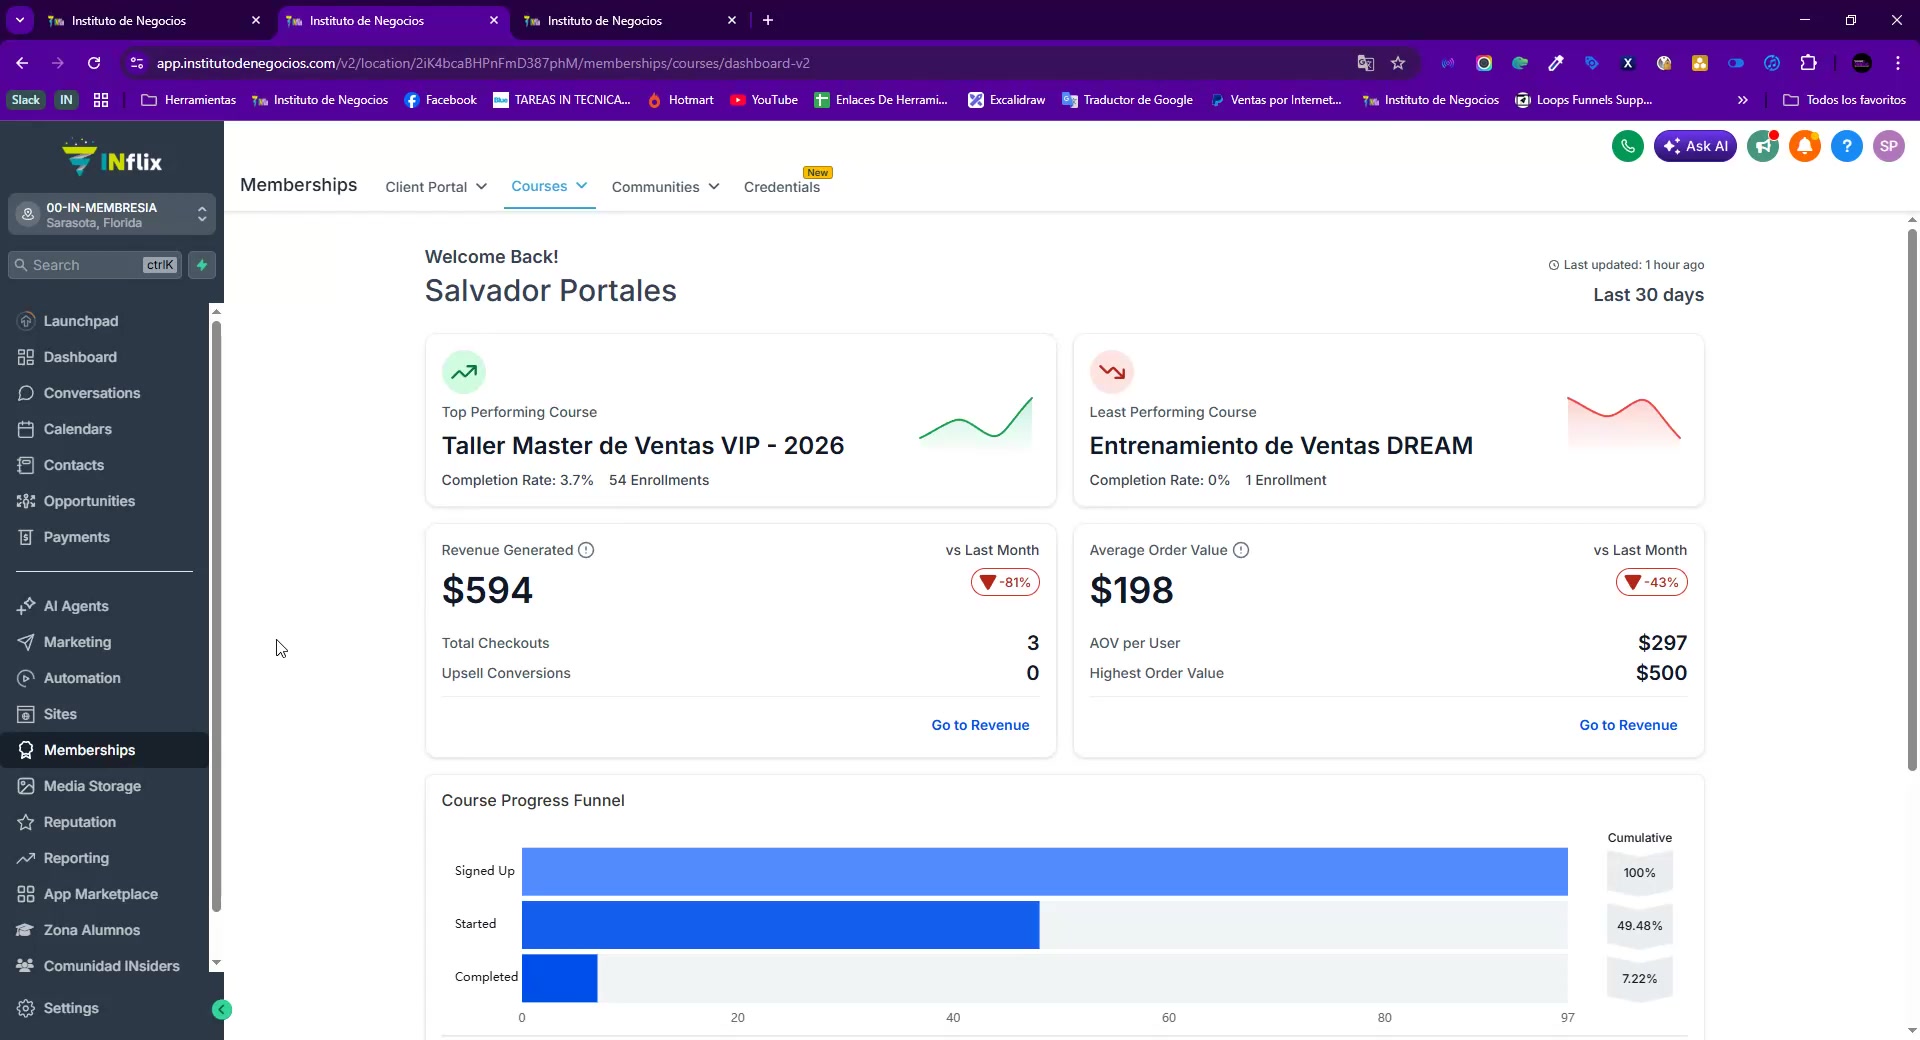
Task: Open the SP user avatar
Action: [1888, 146]
